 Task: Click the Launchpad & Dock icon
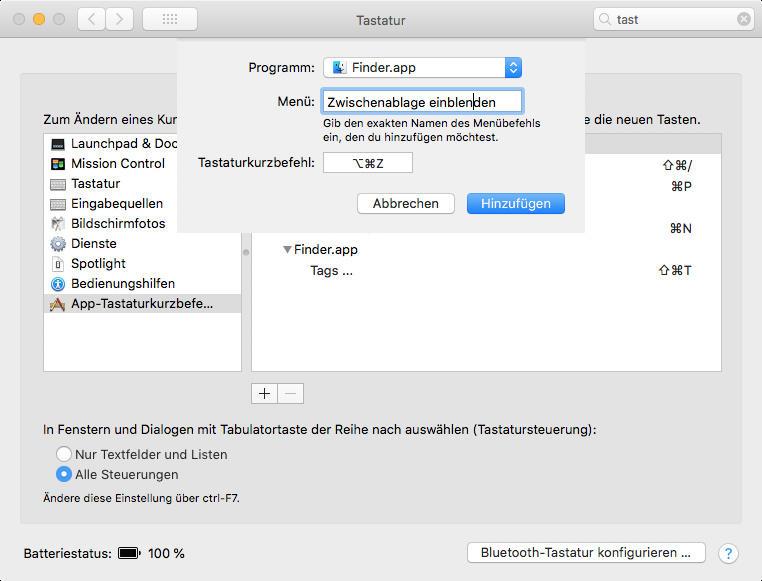pyautogui.click(x=58, y=144)
